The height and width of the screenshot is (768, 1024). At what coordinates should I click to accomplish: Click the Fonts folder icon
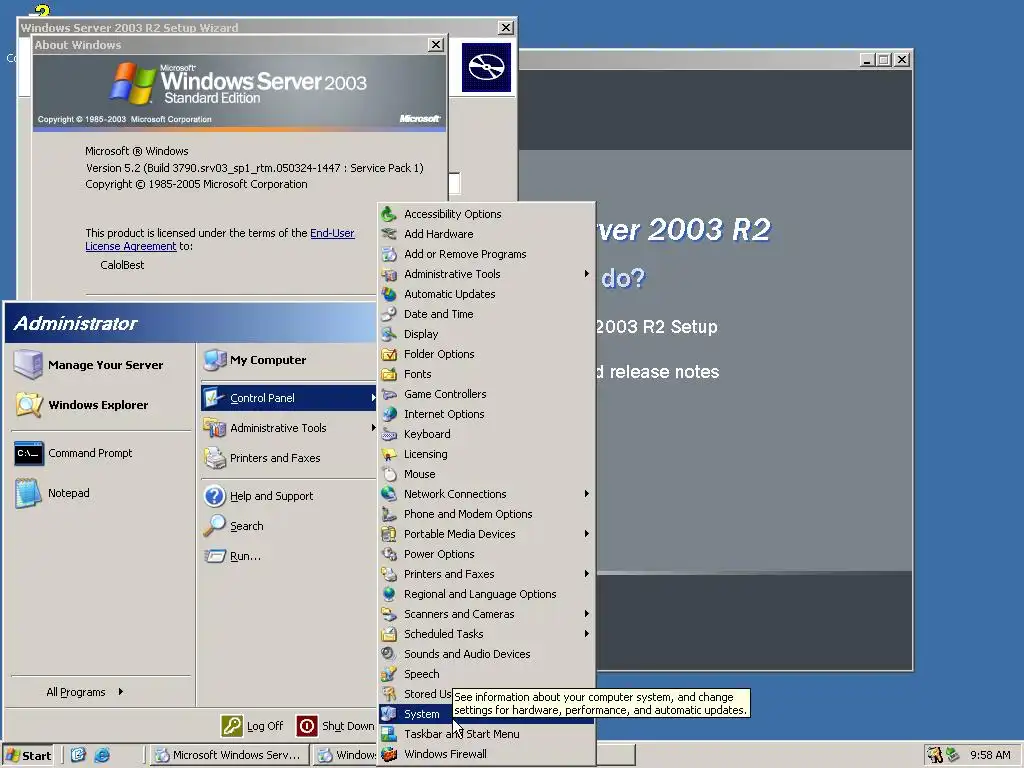(389, 374)
